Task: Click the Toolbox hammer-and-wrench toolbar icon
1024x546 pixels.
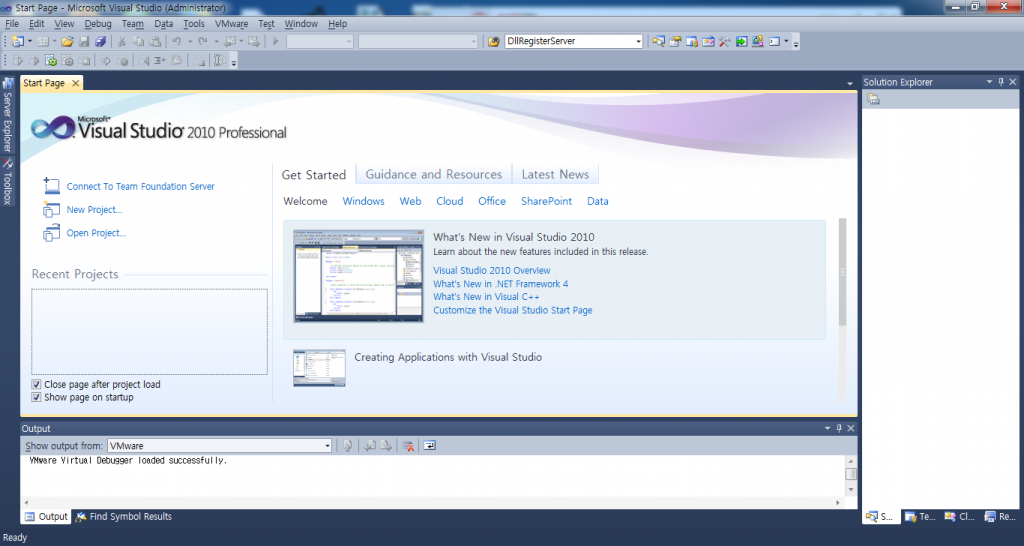Action: click(724, 41)
